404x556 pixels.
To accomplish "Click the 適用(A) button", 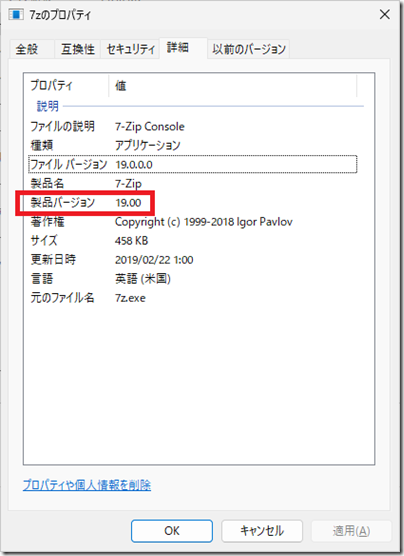I will (x=352, y=531).
